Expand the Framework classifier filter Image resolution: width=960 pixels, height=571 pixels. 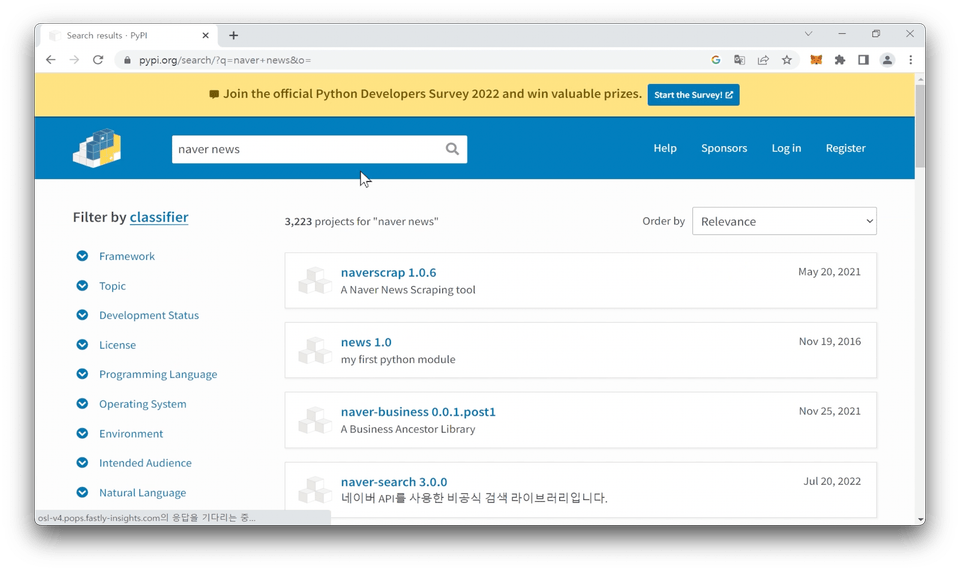[x=82, y=256]
